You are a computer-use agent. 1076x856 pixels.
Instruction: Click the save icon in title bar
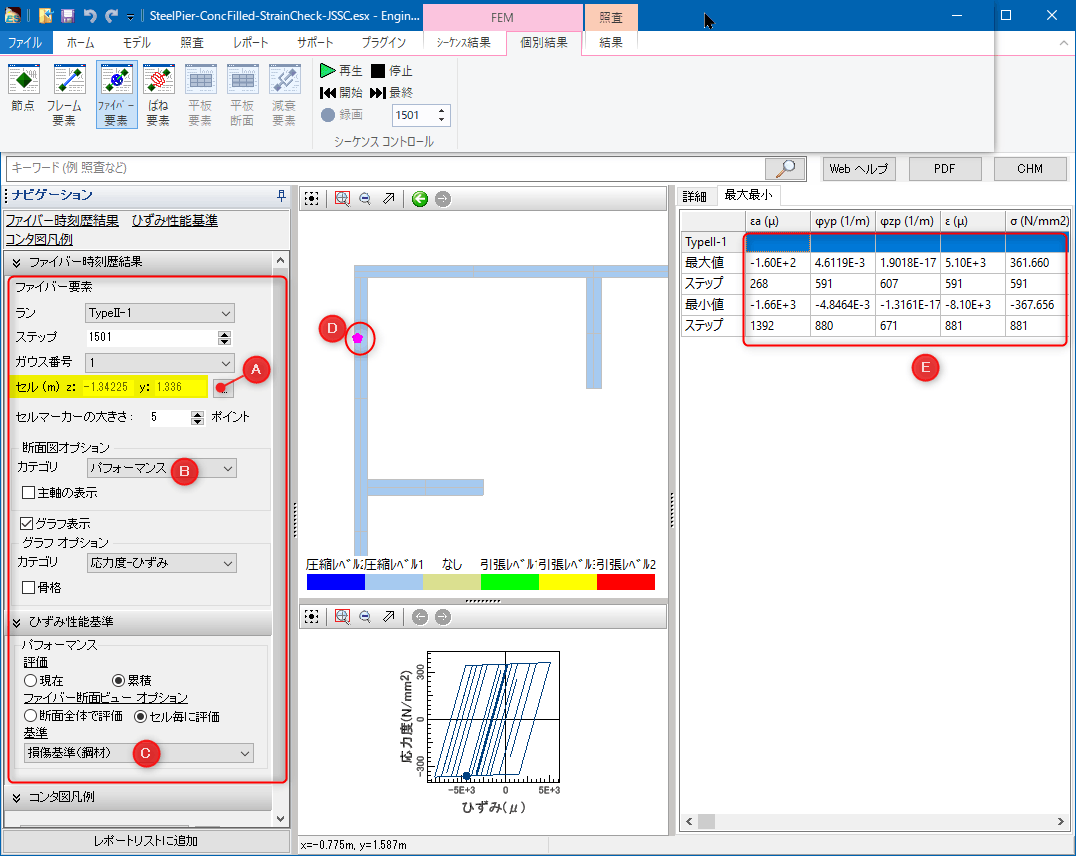tap(67, 15)
